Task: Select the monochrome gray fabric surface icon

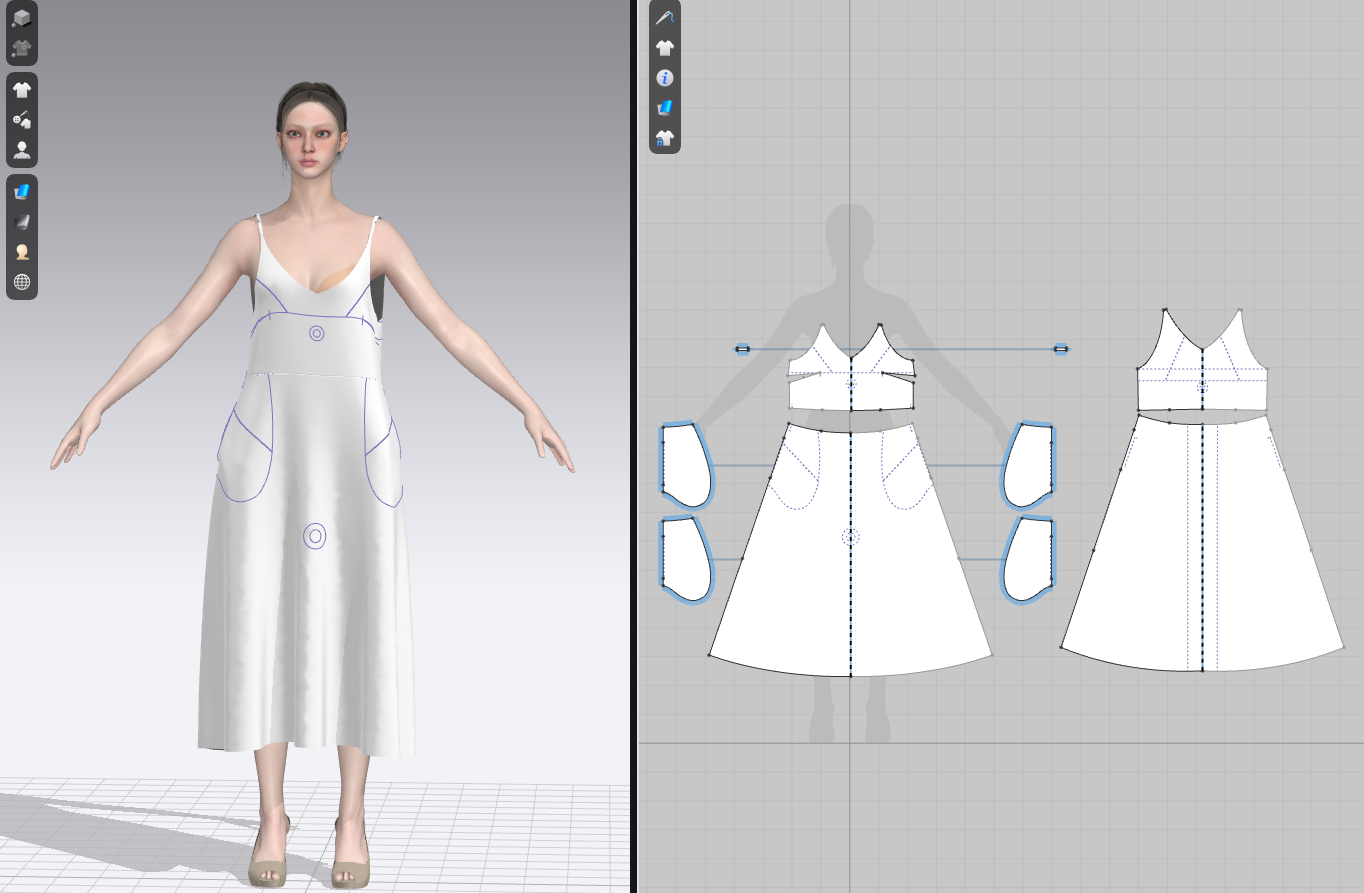Action: pyautogui.click(x=21, y=222)
